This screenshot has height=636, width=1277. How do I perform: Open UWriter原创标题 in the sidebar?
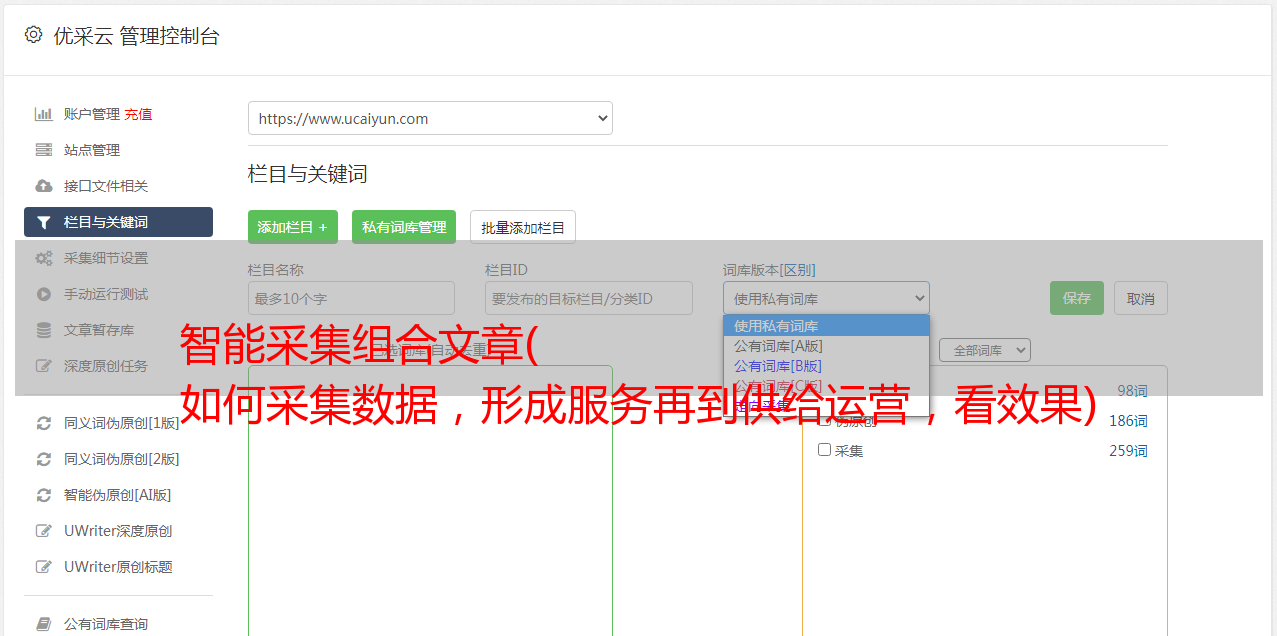(118, 567)
